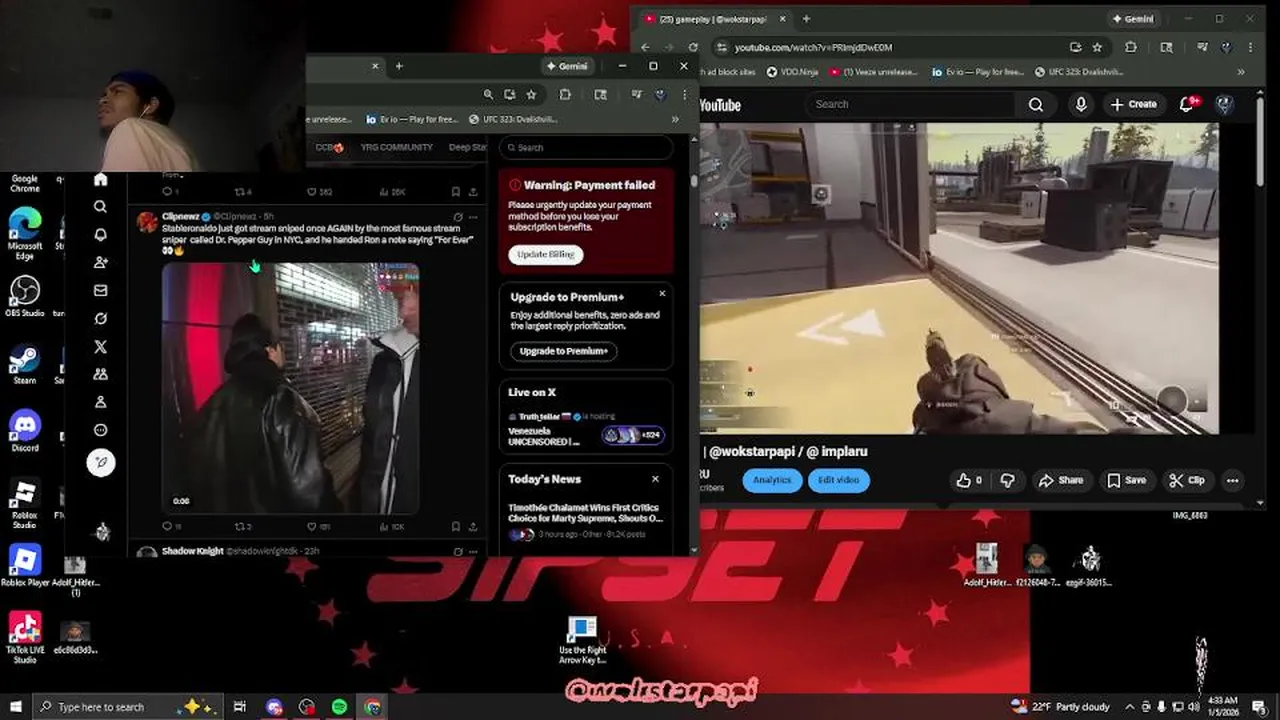Click YouTube search magnifier button
This screenshot has height=720, width=1280.
click(1036, 104)
